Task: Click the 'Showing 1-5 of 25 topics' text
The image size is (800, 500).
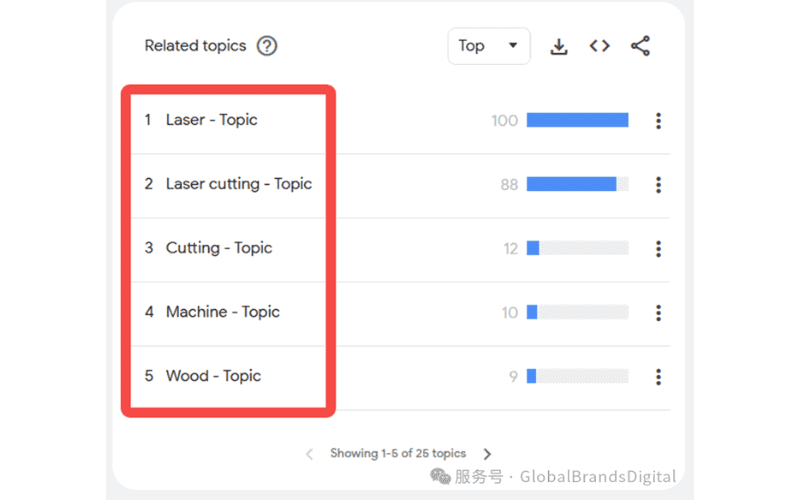Action: [398, 453]
